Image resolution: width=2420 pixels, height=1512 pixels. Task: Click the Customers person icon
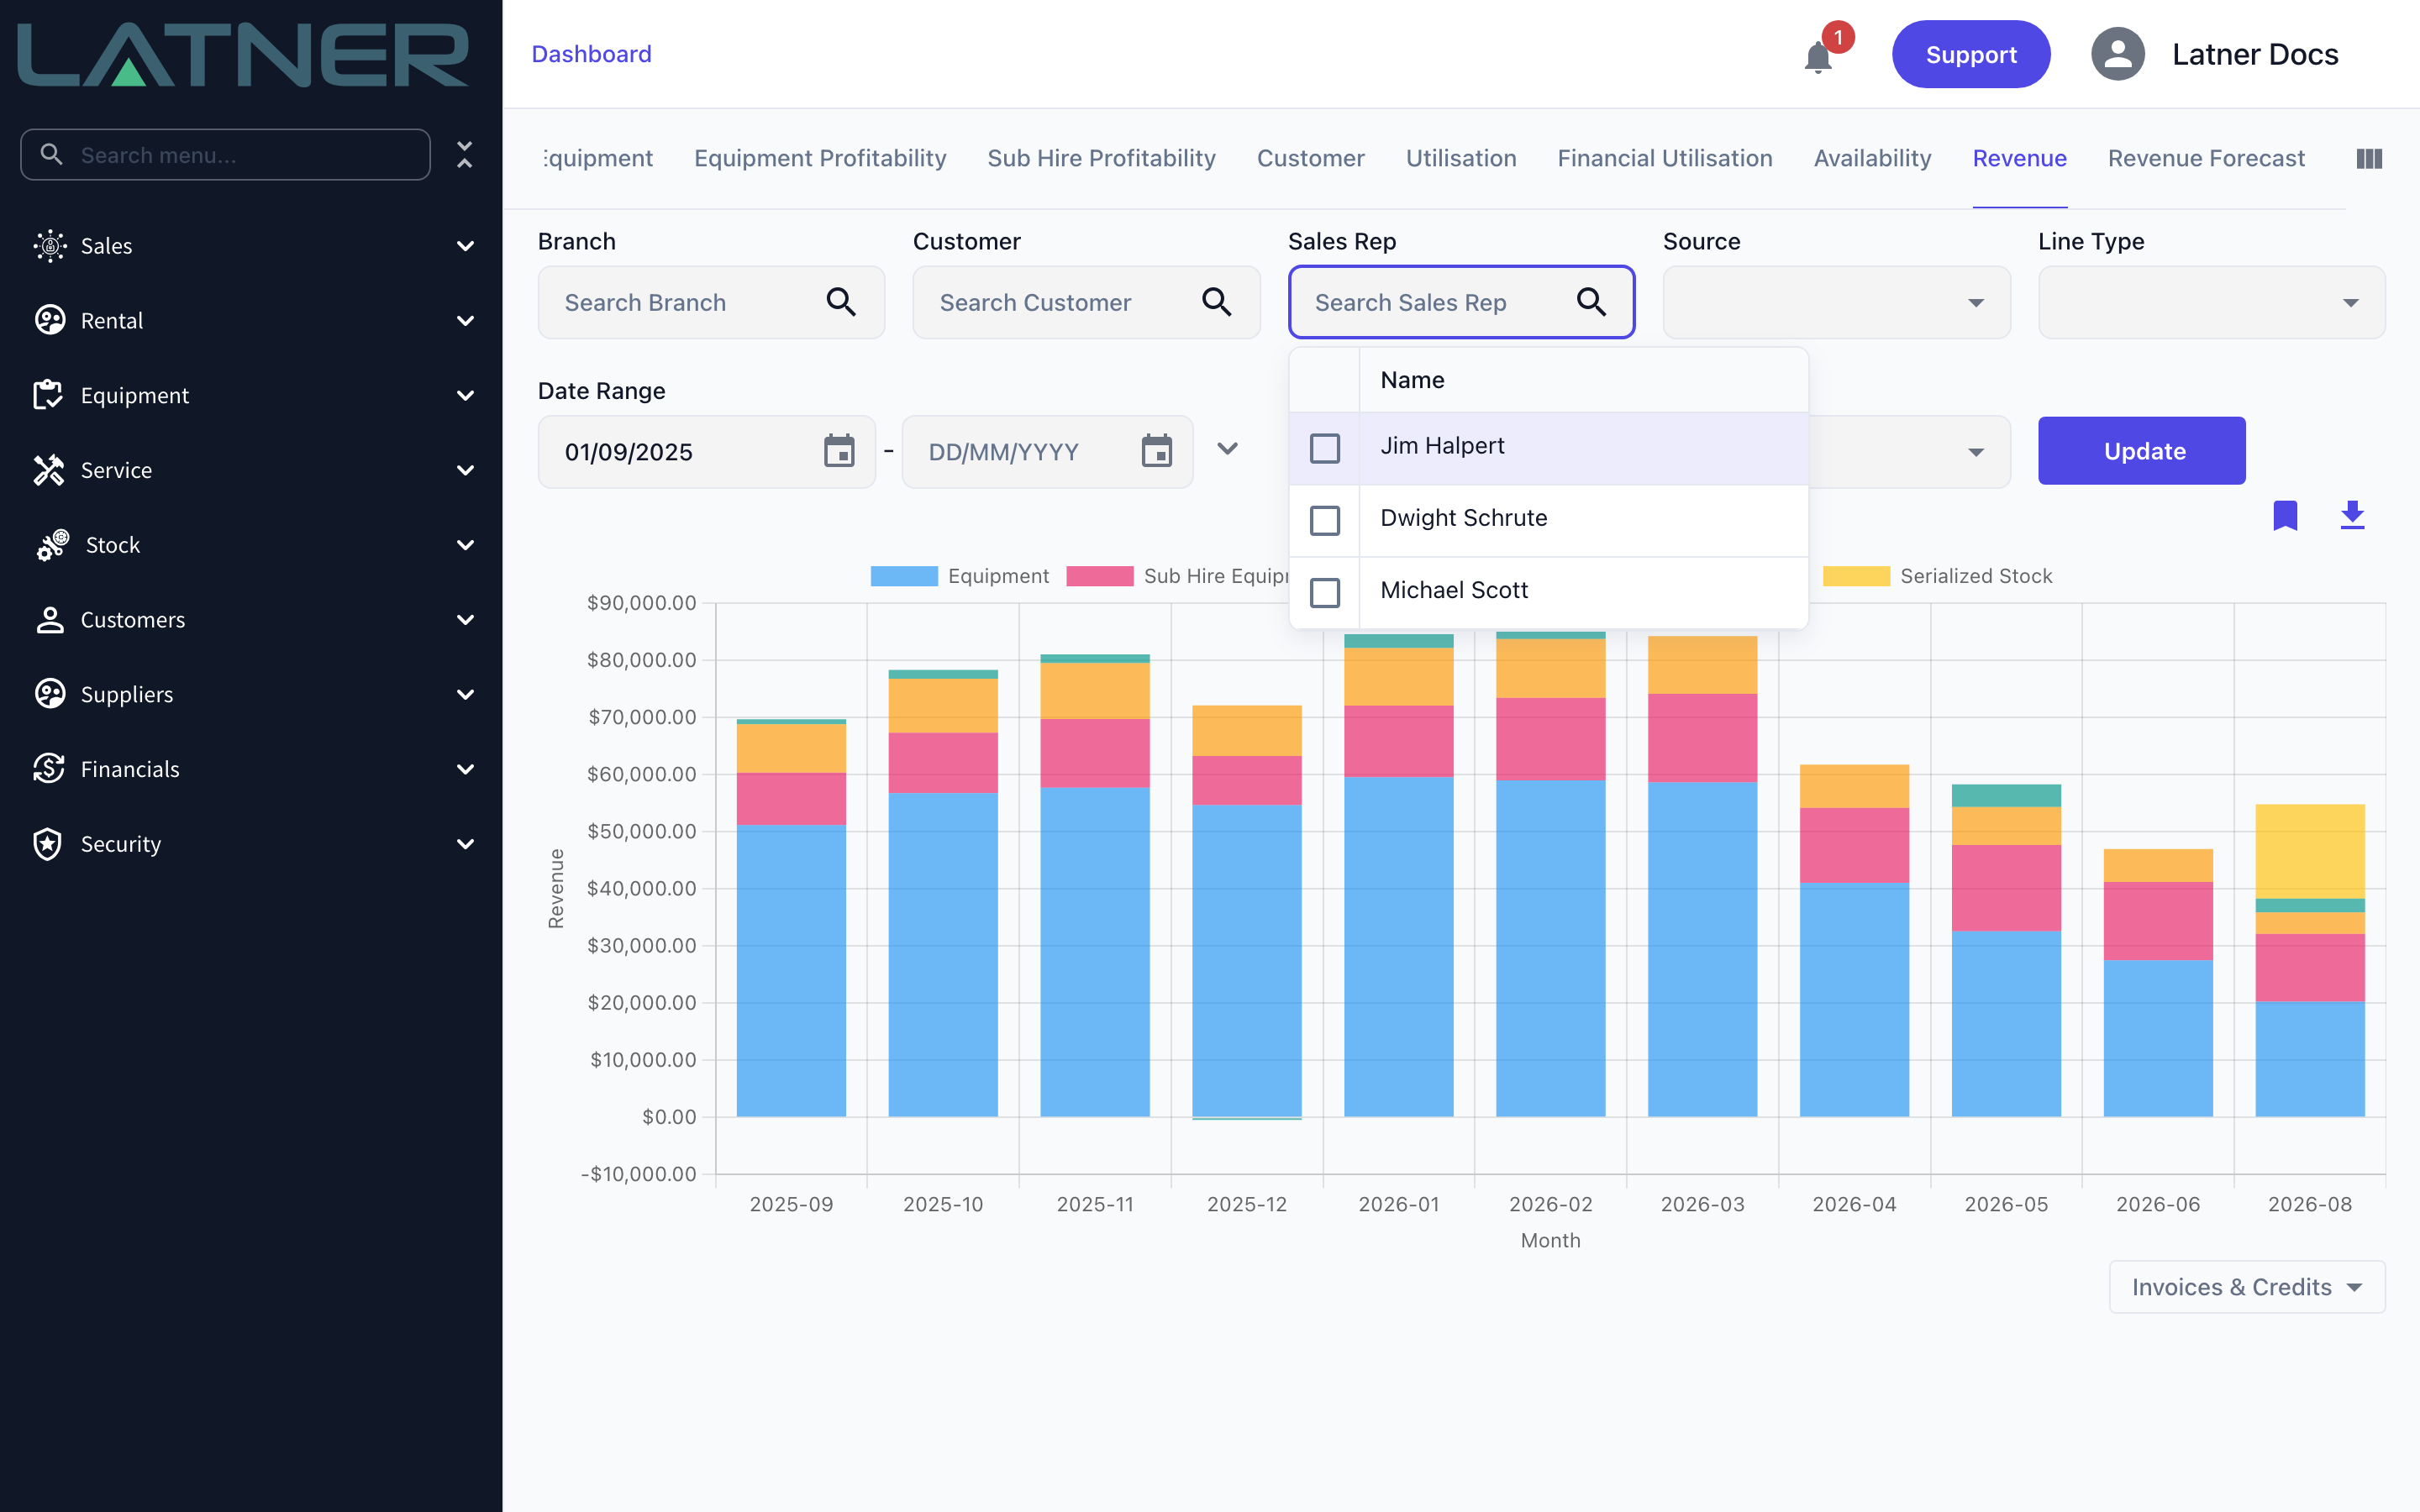point(49,620)
